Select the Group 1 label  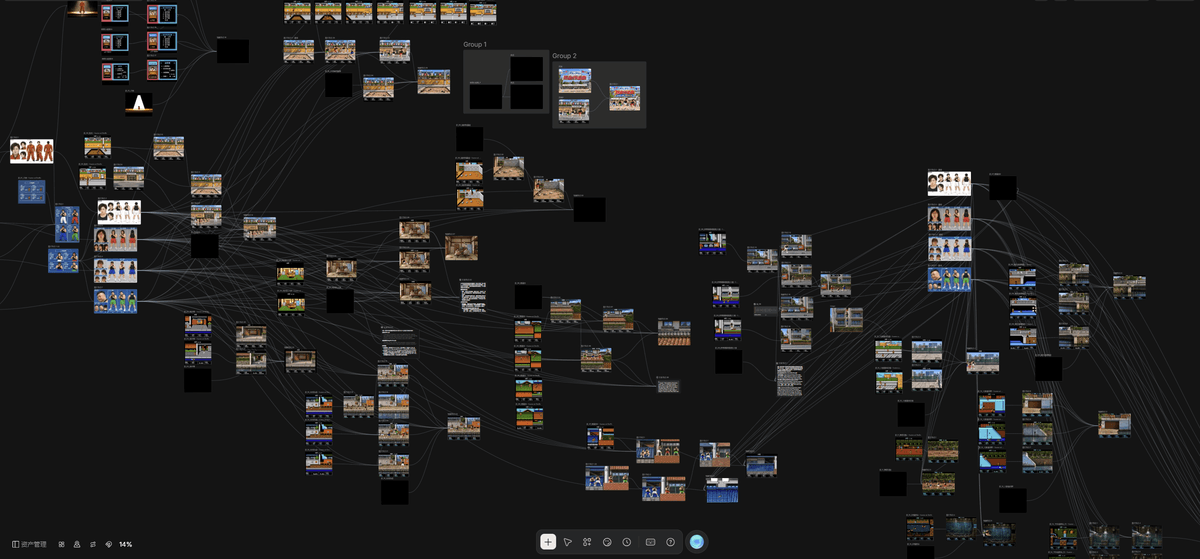(475, 45)
